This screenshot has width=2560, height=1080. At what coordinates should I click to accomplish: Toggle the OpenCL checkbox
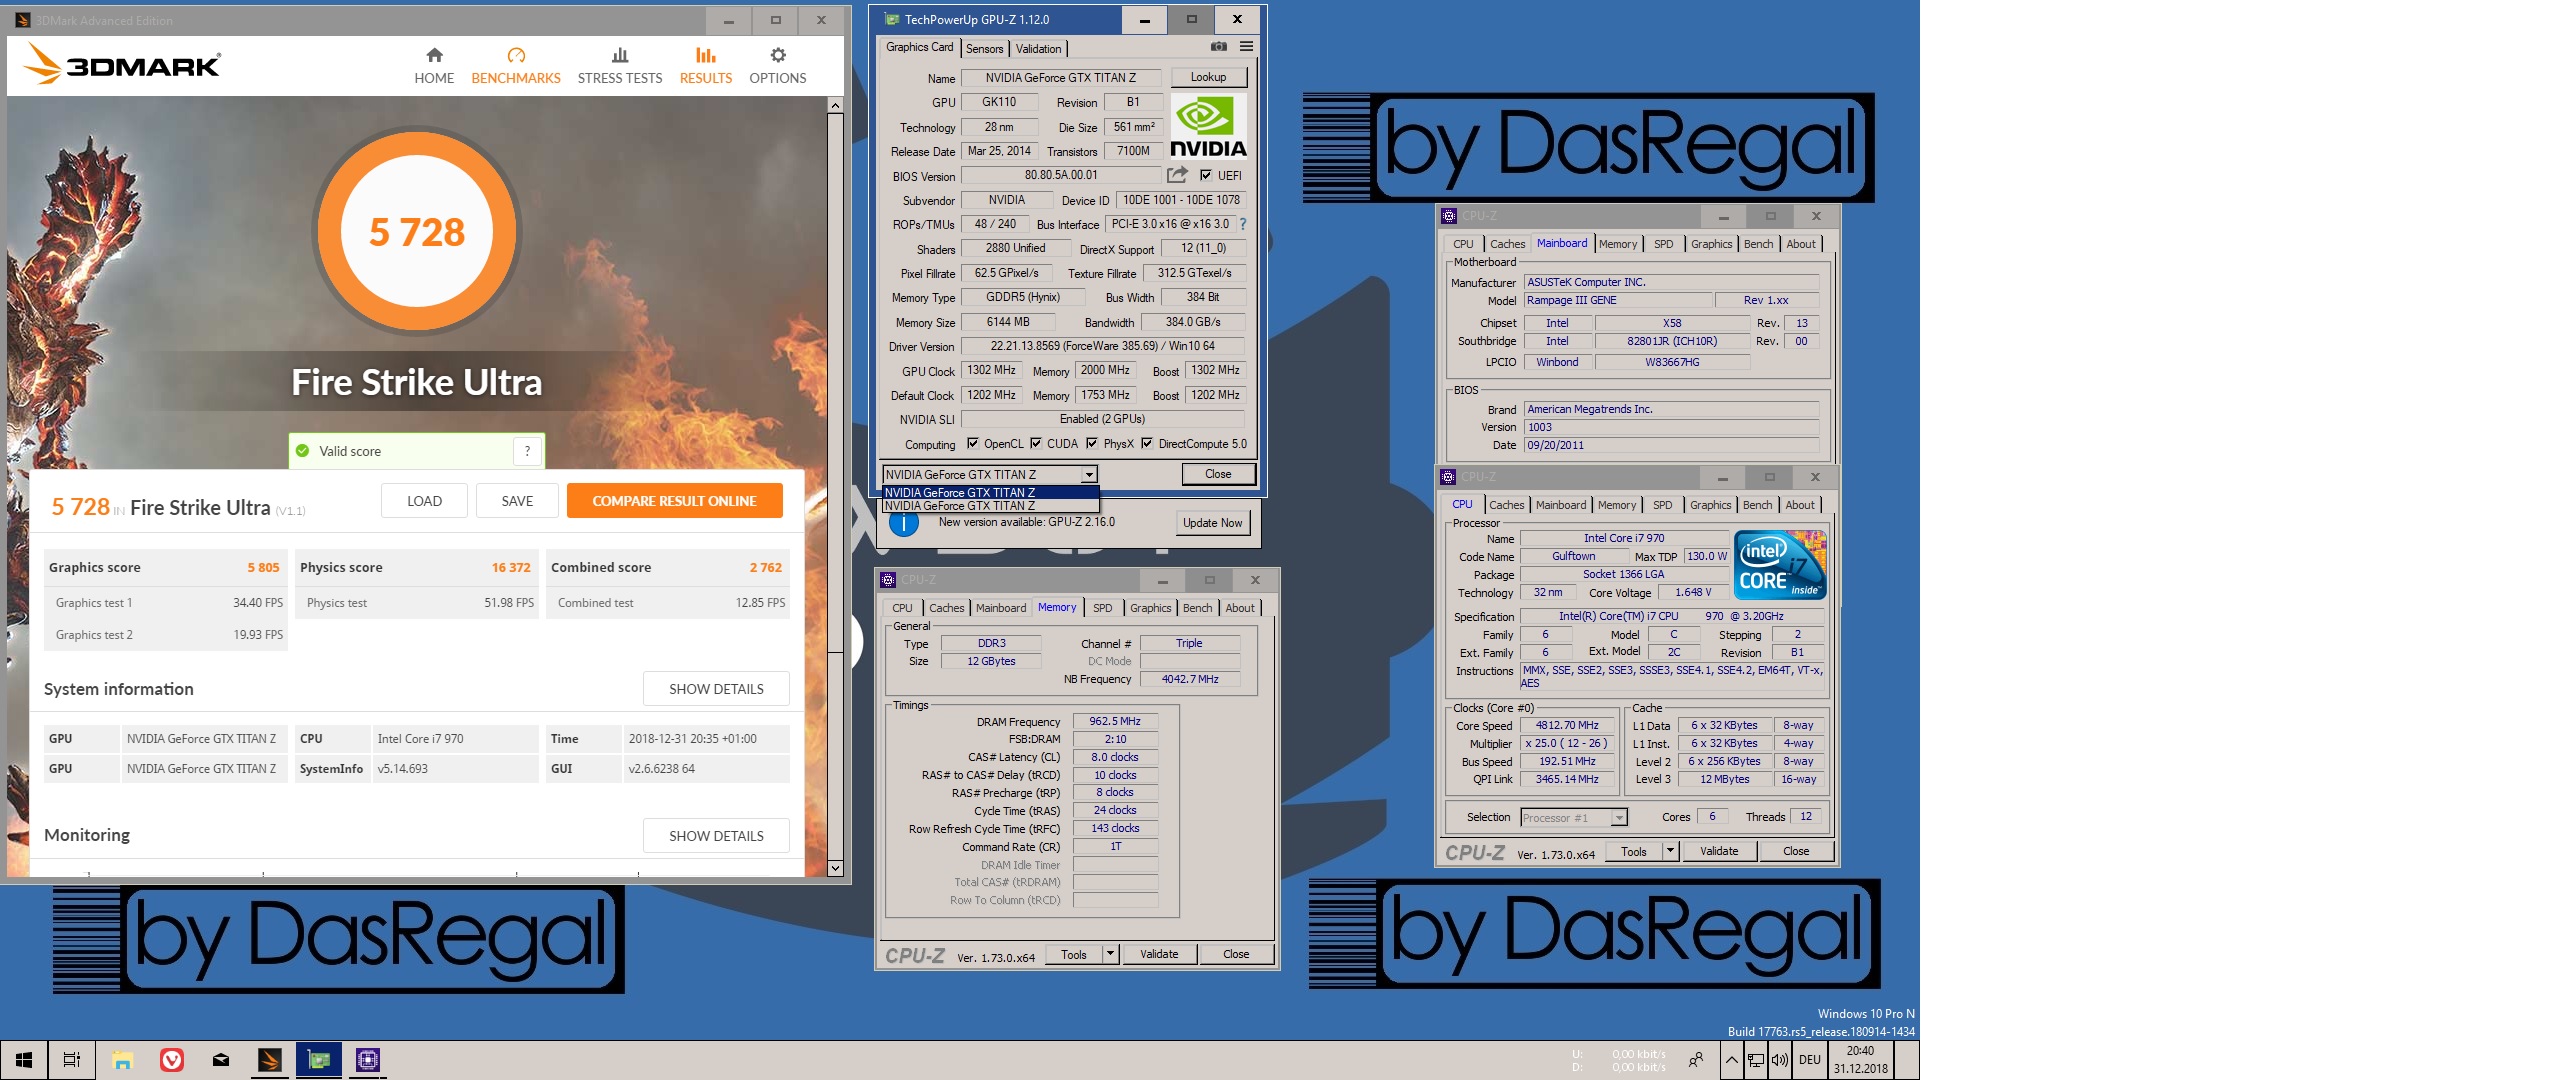click(972, 443)
